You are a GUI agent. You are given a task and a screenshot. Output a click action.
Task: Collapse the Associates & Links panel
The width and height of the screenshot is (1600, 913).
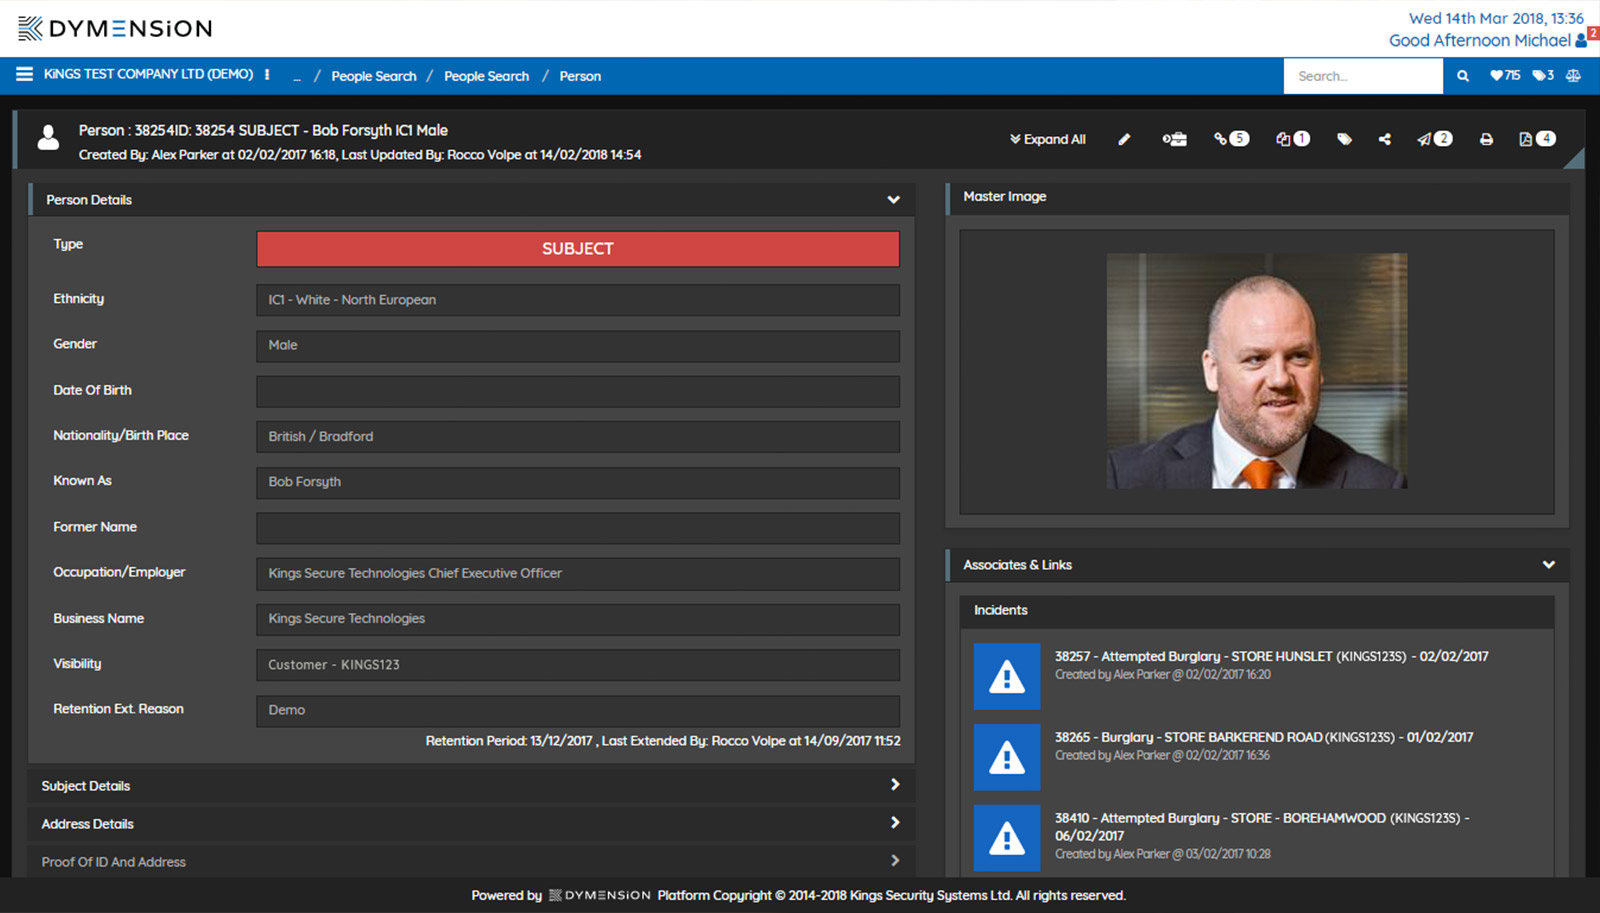point(1548,565)
